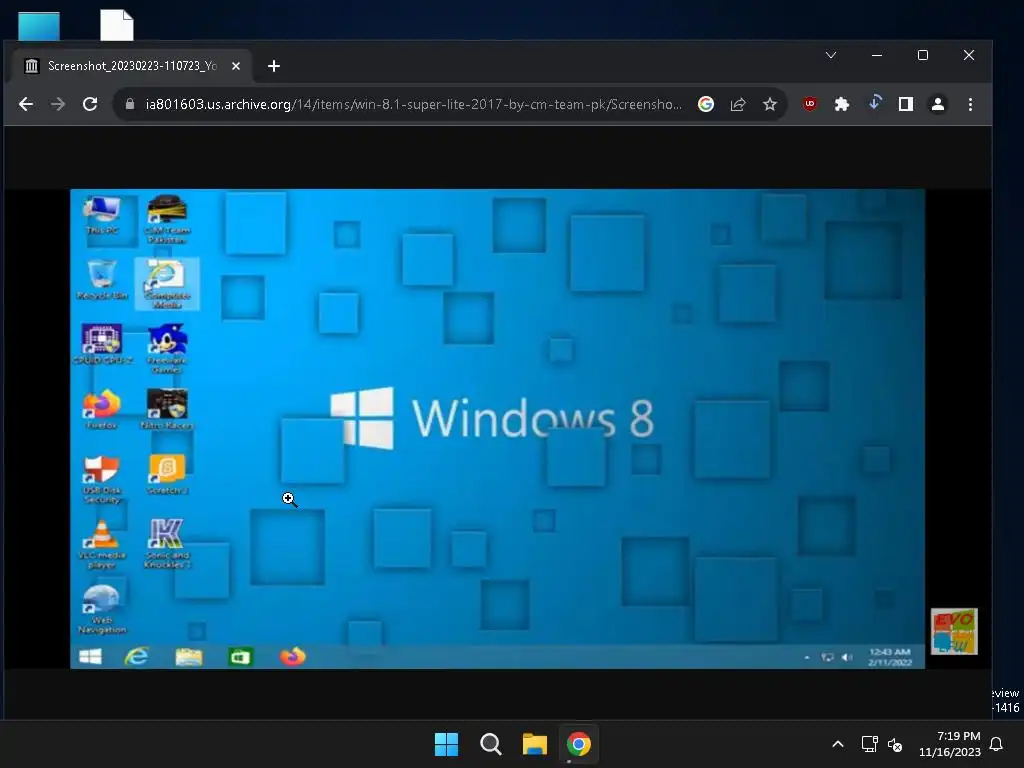Open a new browser tab
This screenshot has height=768, width=1024.
(274, 66)
